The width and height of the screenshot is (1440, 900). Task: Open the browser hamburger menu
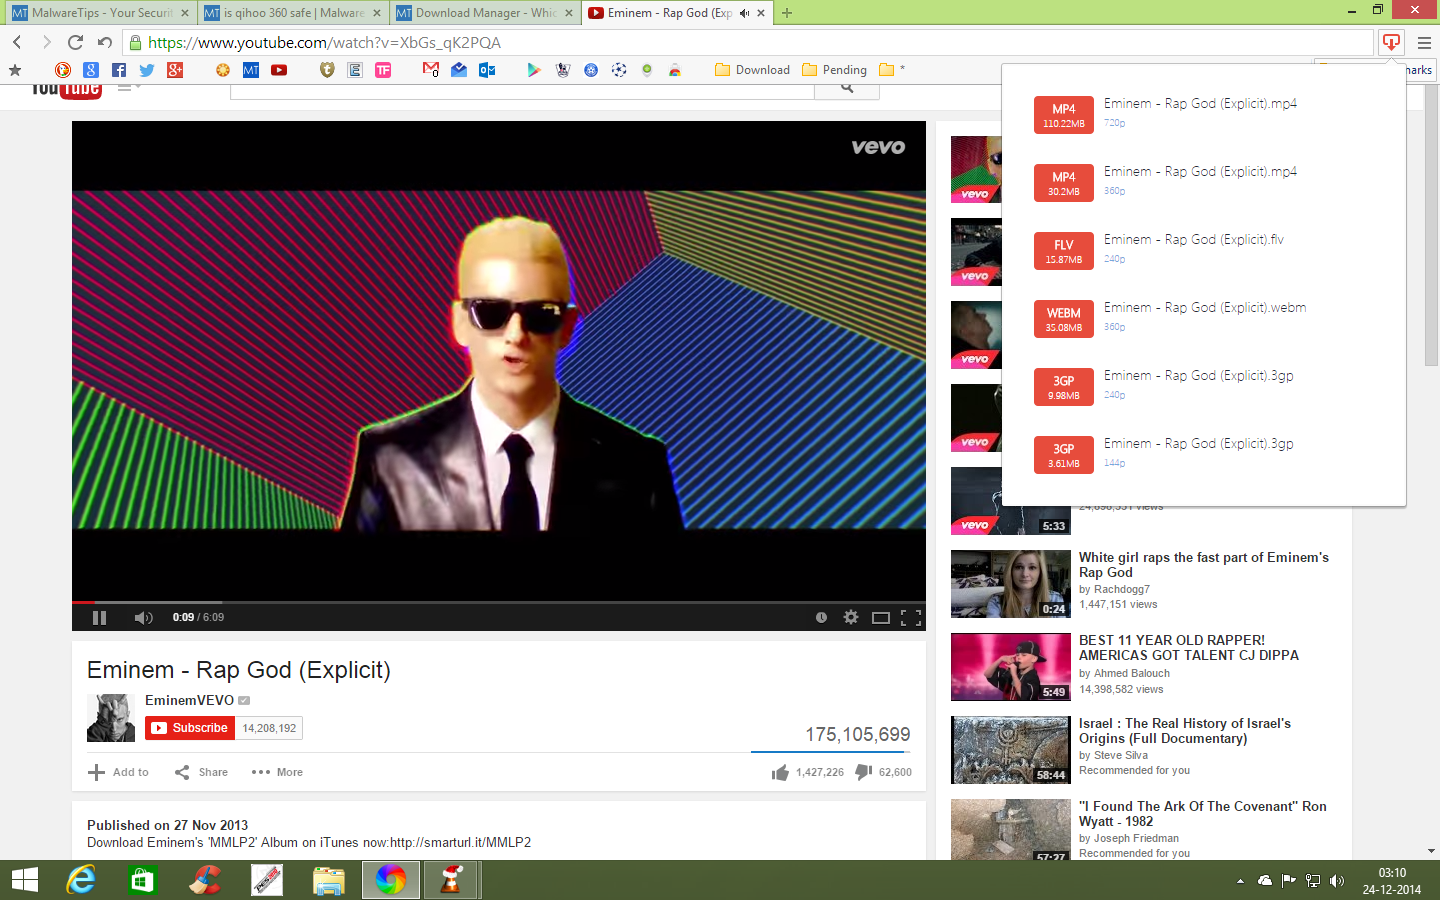[x=1424, y=43]
